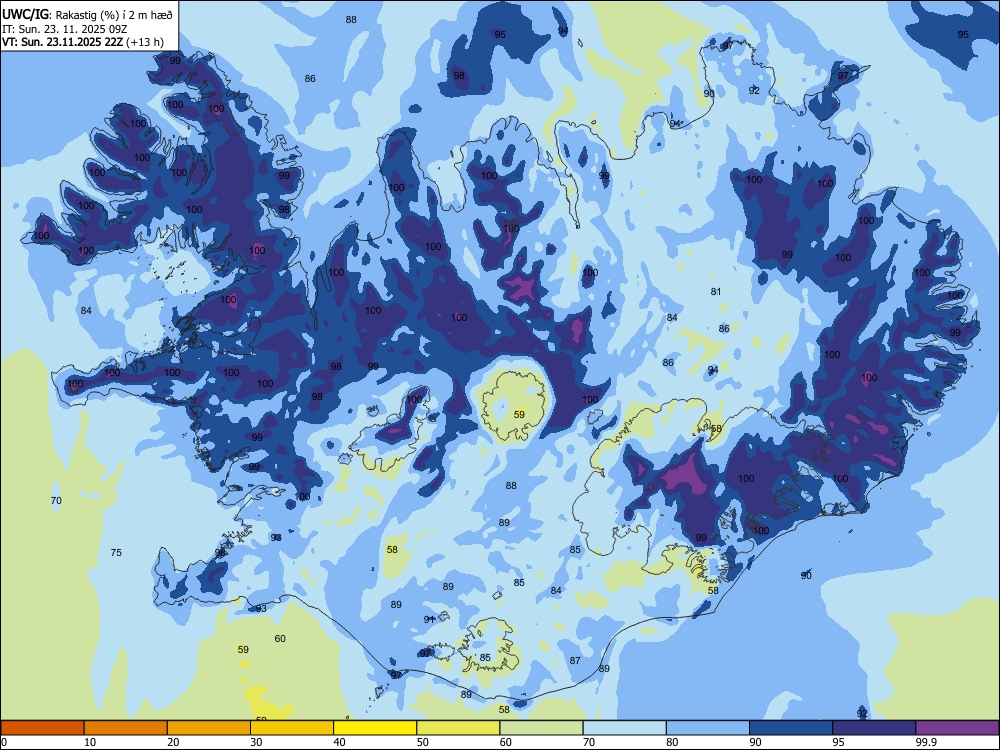Select the dark indigo 95–99.9 legend swatch
1000x750 pixels.
click(x=874, y=728)
